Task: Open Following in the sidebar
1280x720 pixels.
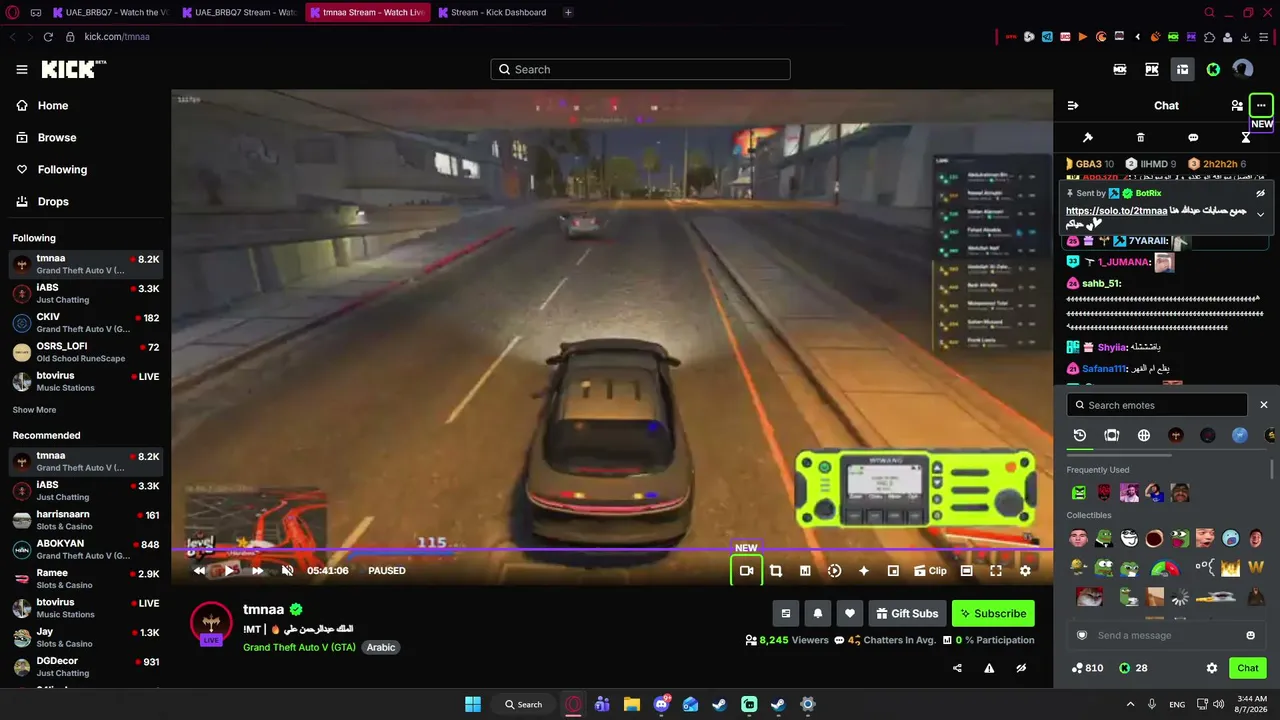Action: [x=62, y=169]
